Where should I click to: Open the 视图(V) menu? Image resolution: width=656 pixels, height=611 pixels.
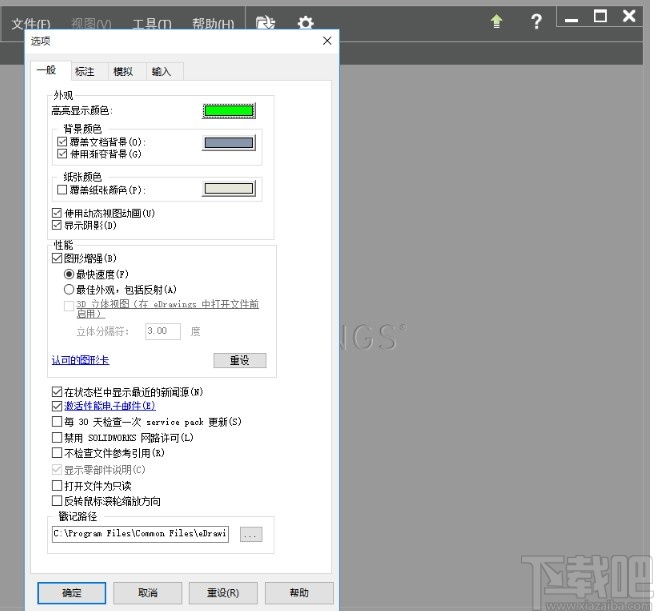tap(91, 24)
